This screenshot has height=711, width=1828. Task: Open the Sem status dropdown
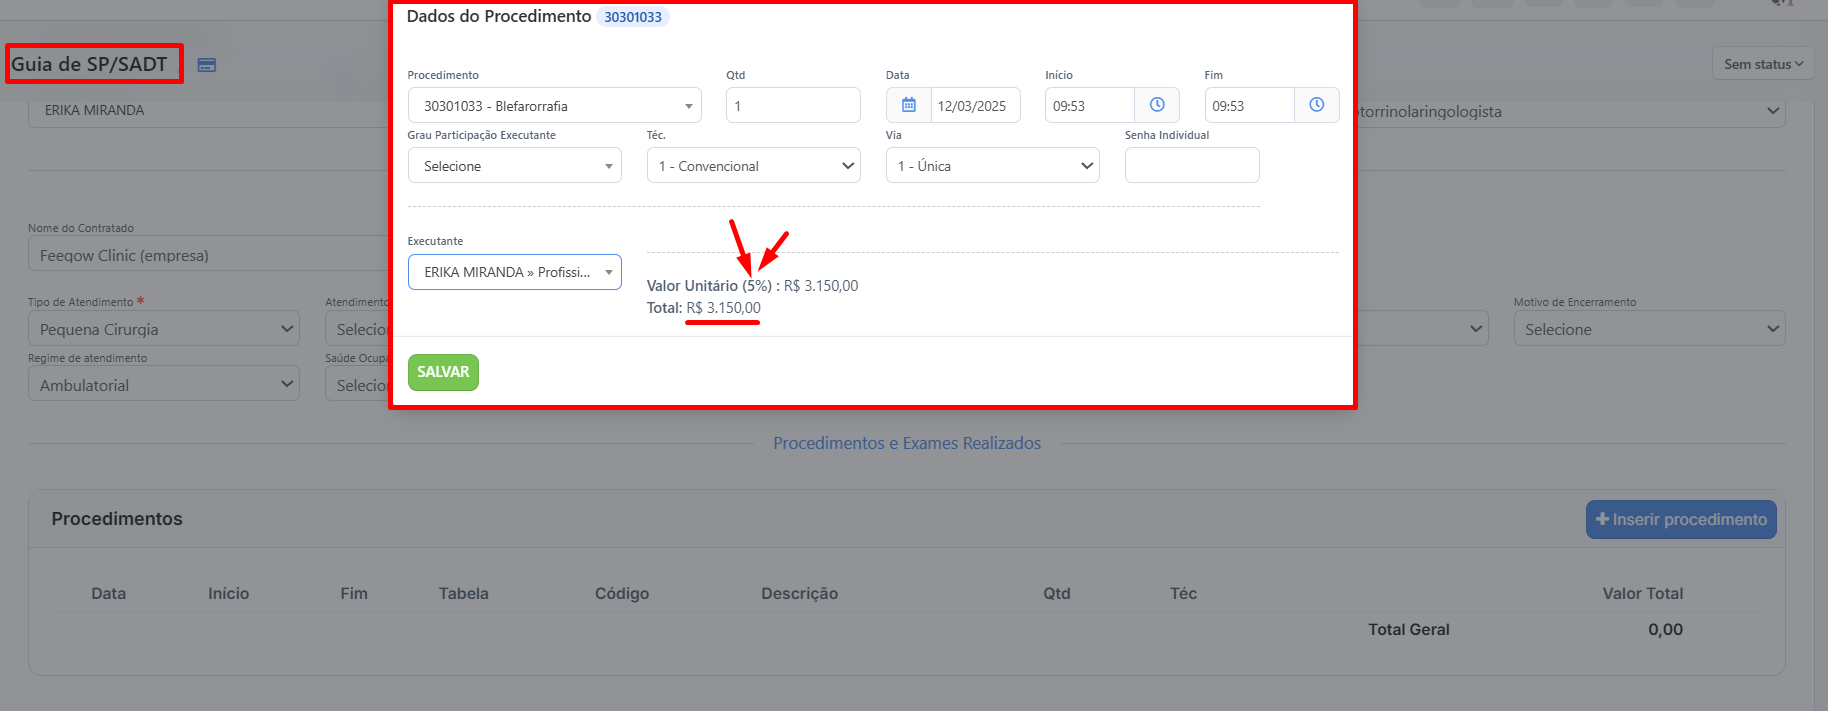click(1763, 64)
